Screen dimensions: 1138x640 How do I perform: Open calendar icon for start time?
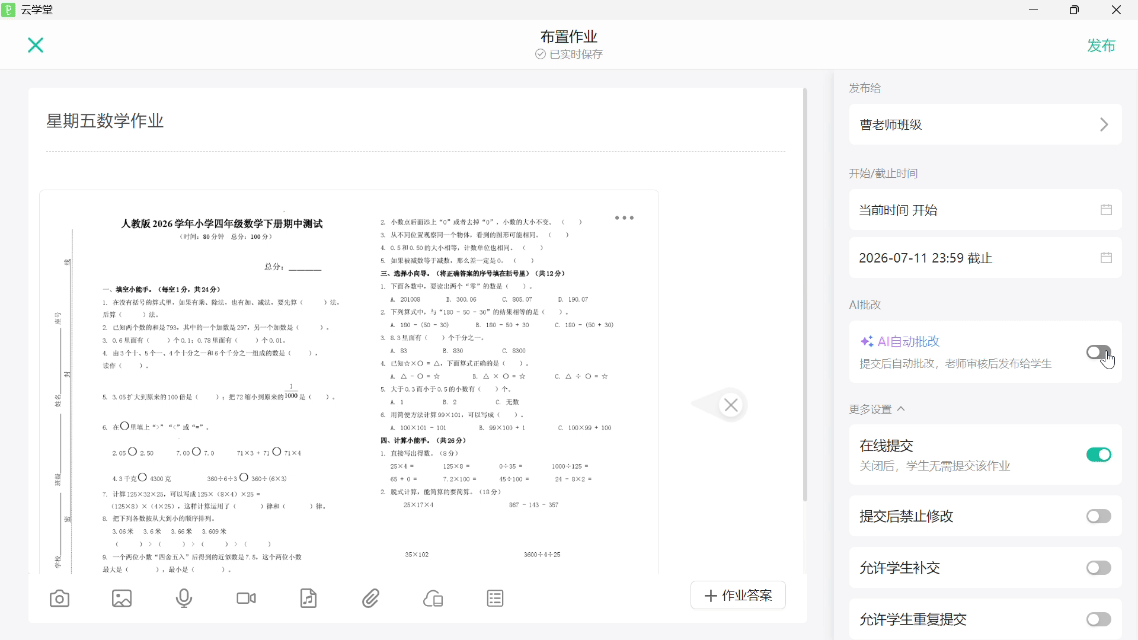pos(1106,210)
